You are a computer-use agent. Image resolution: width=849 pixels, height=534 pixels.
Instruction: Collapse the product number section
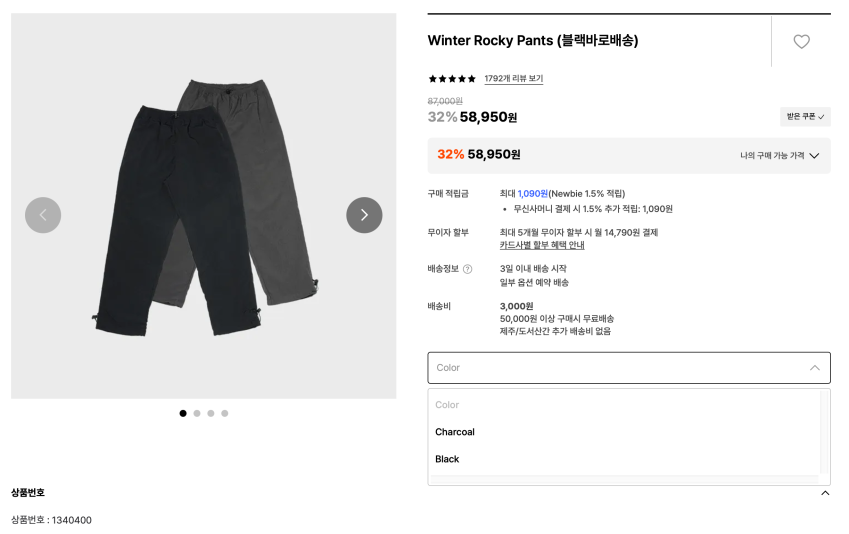click(824, 493)
